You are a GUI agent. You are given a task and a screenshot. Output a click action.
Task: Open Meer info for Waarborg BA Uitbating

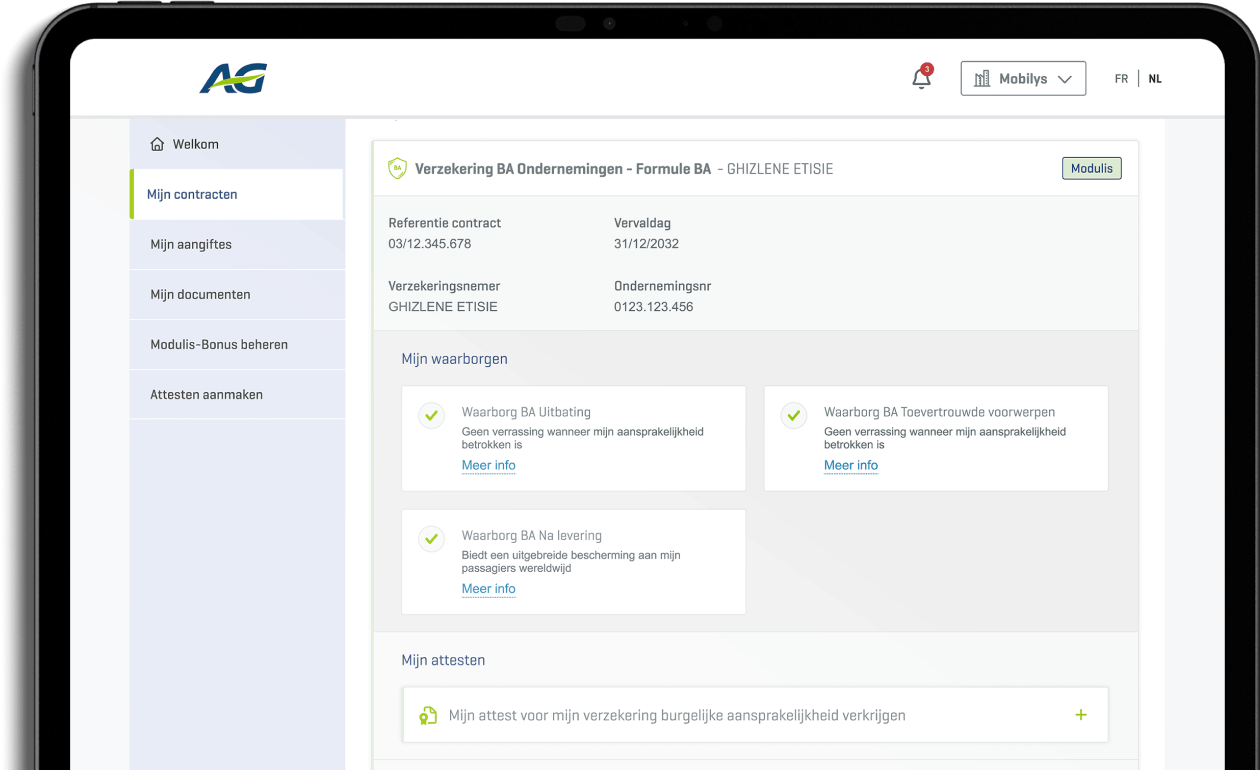[488, 465]
